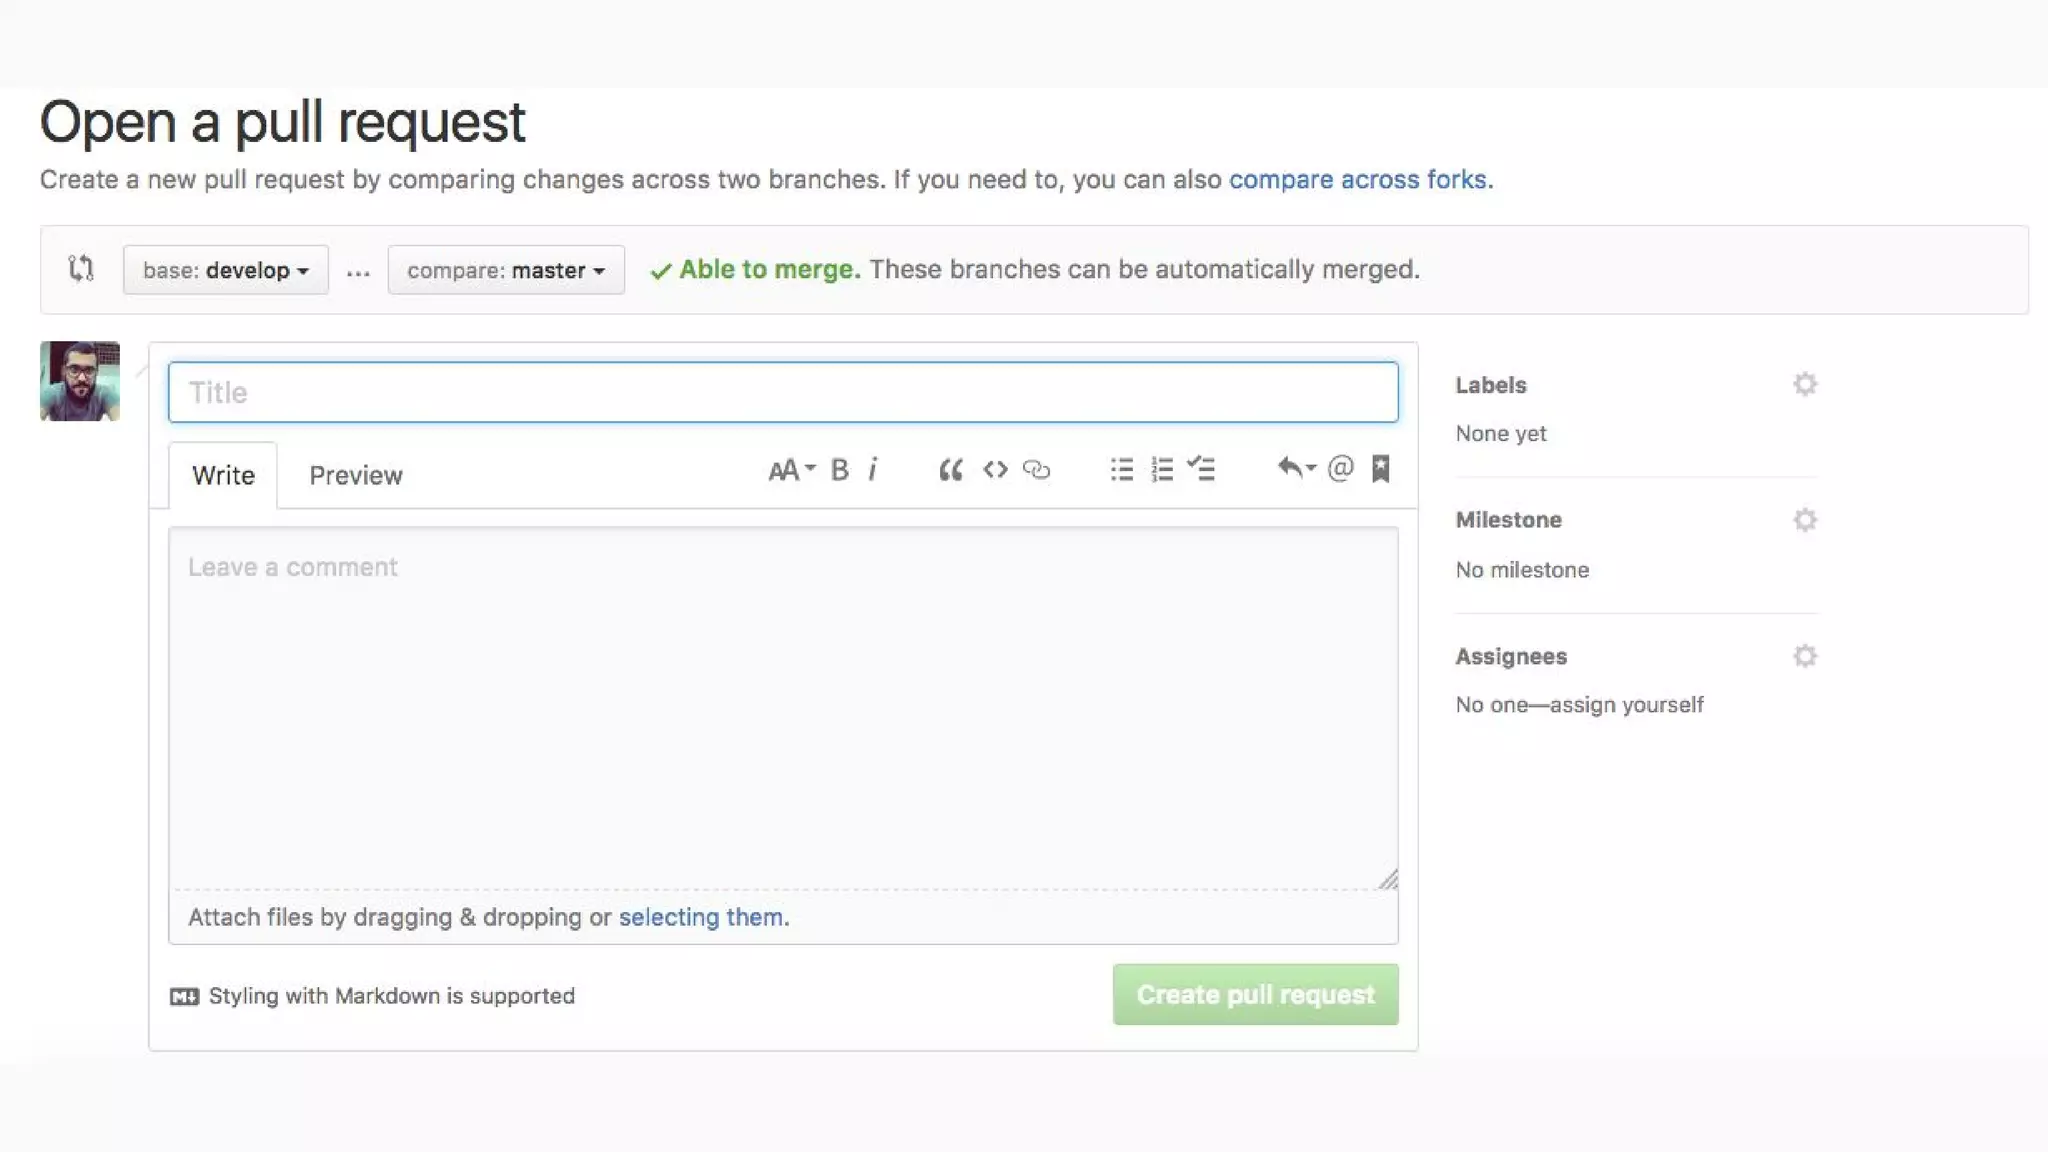Add a link with the link icon

[x=1037, y=469]
